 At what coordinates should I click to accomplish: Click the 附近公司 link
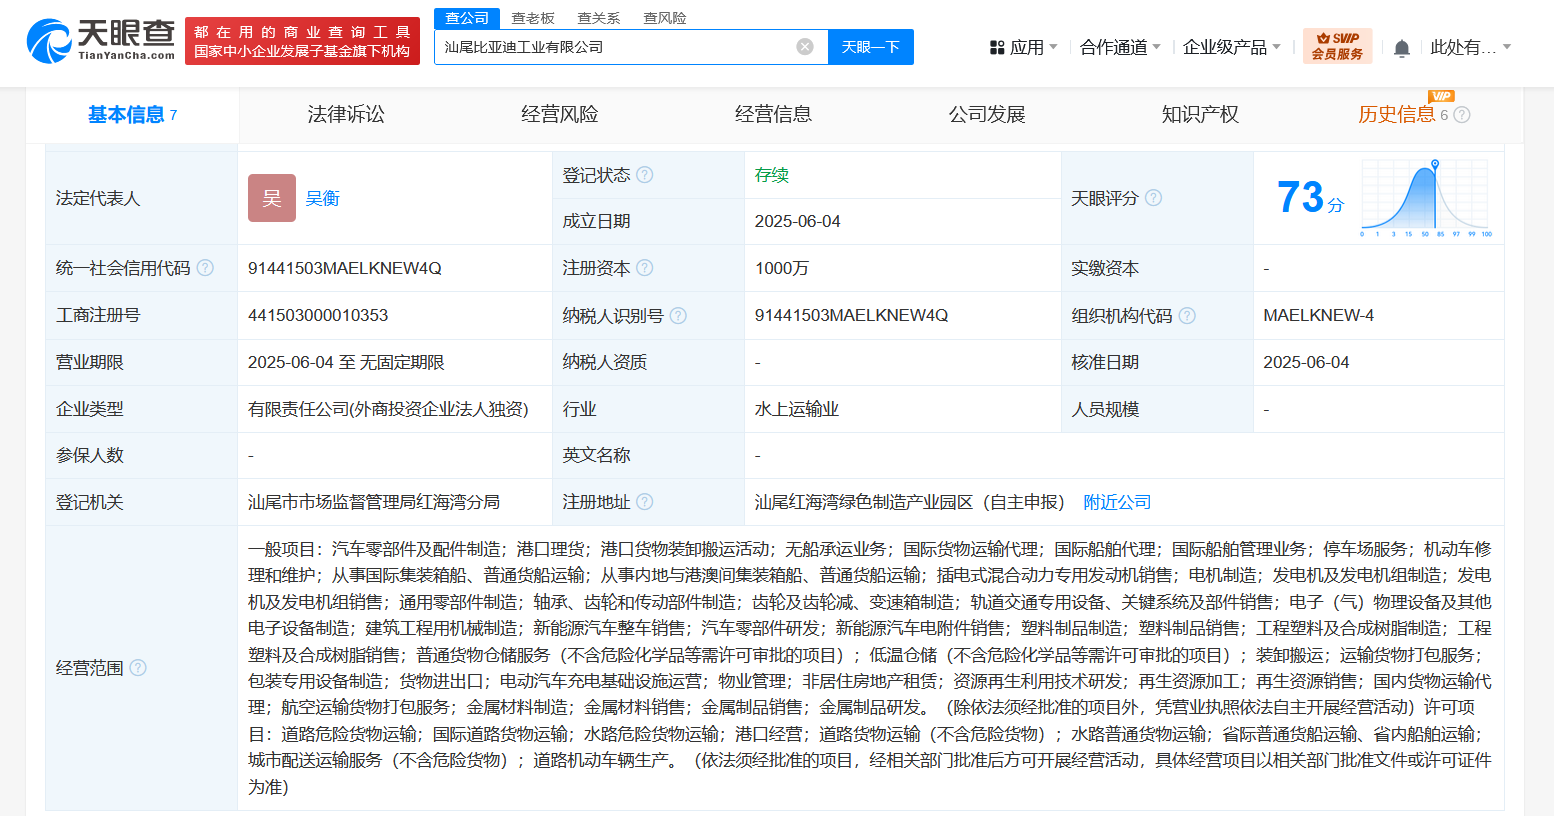(1117, 502)
